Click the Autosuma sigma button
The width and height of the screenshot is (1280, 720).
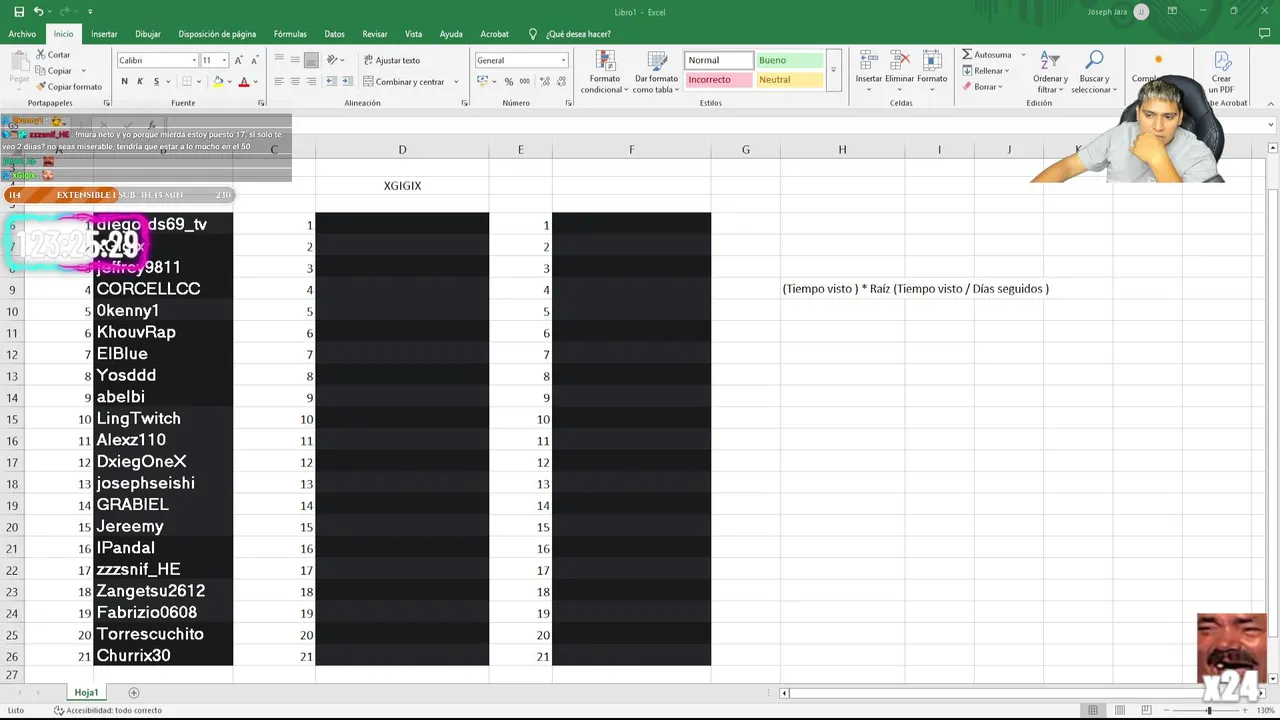(987, 55)
